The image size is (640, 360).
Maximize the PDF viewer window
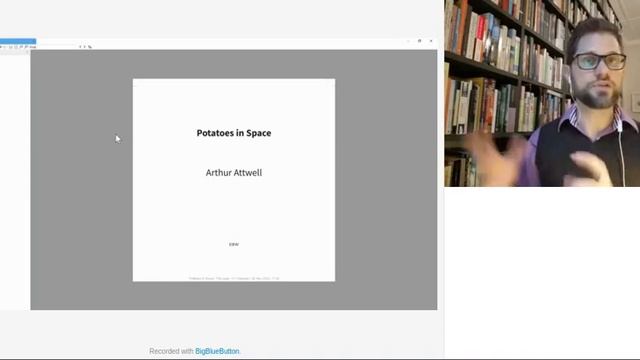click(x=419, y=41)
